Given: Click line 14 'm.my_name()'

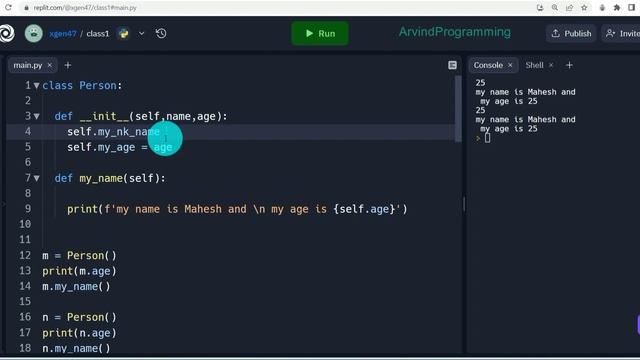Looking at the screenshot, I should point(76,287).
